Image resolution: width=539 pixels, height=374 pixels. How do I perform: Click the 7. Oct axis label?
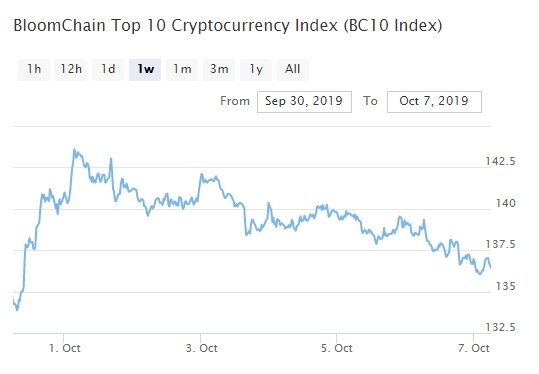473,348
